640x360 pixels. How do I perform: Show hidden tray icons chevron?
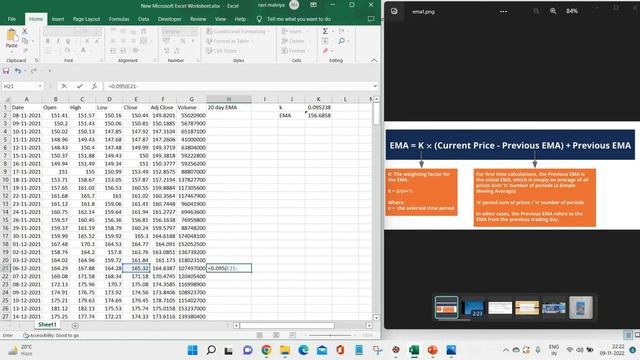point(506,350)
